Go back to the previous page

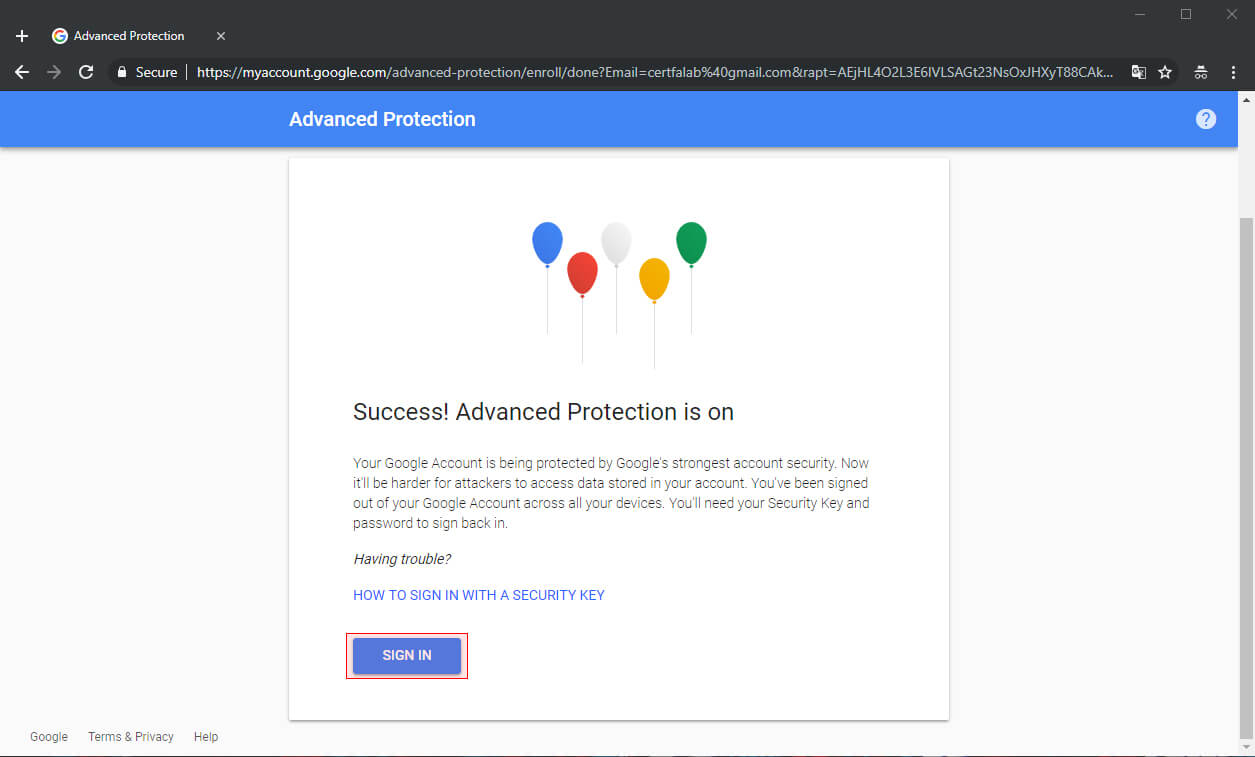click(x=22, y=72)
